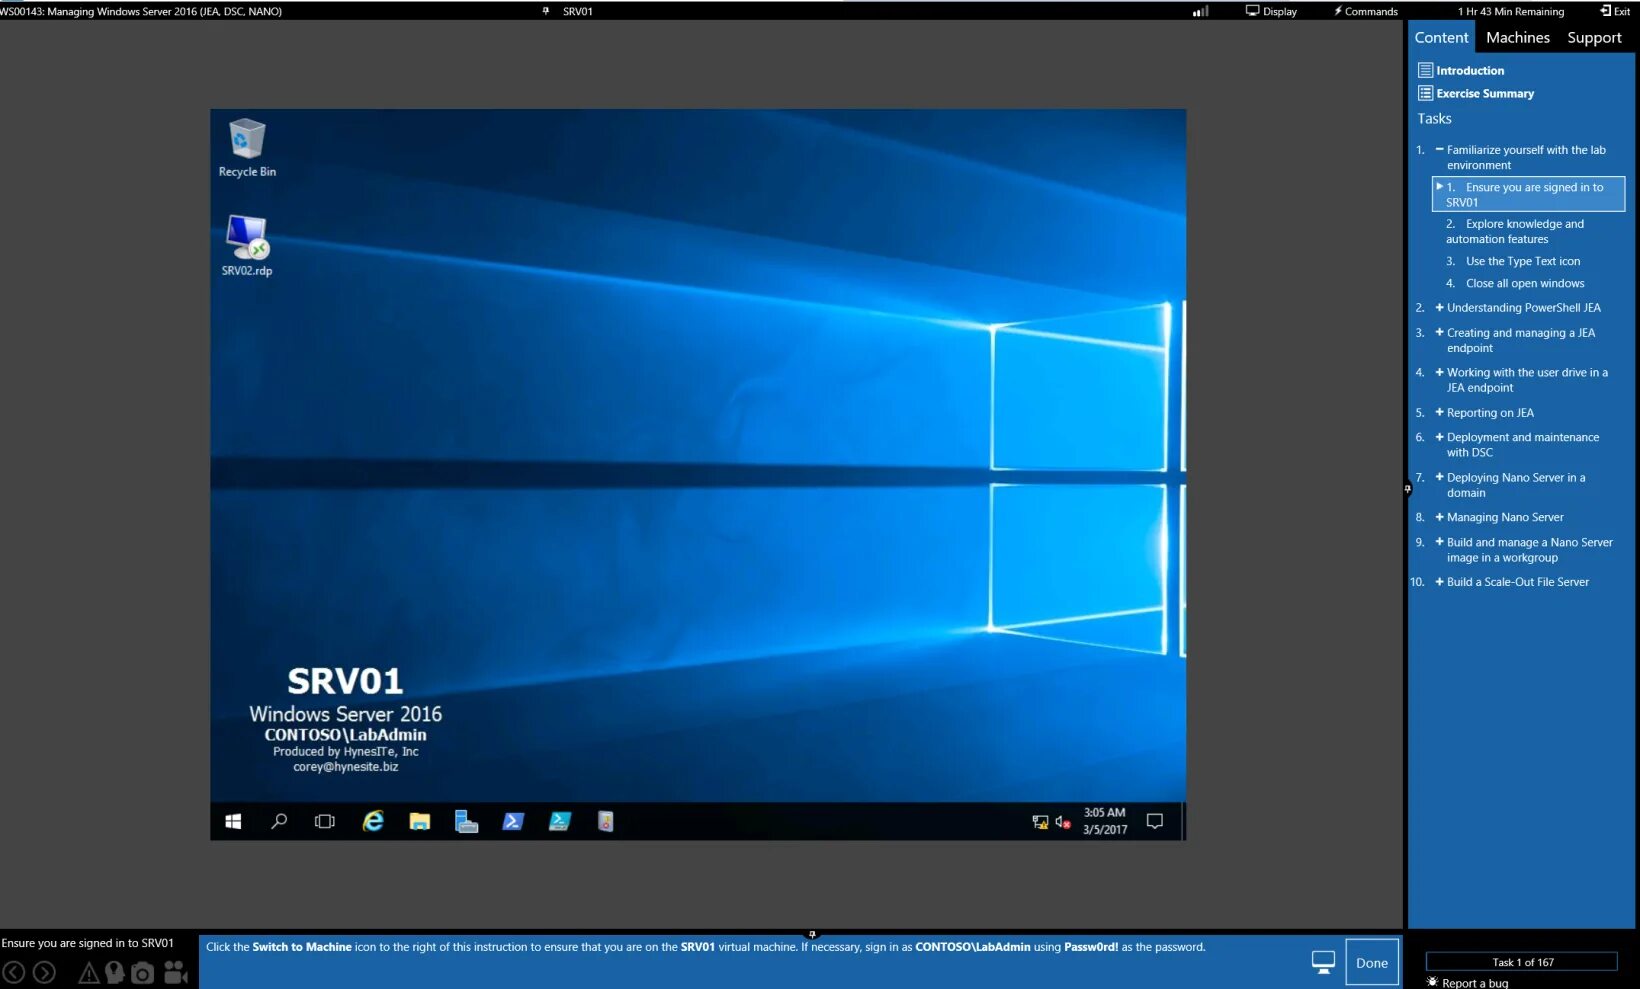The image size is (1640, 989).
Task: Open the Display options
Action: 1271,11
